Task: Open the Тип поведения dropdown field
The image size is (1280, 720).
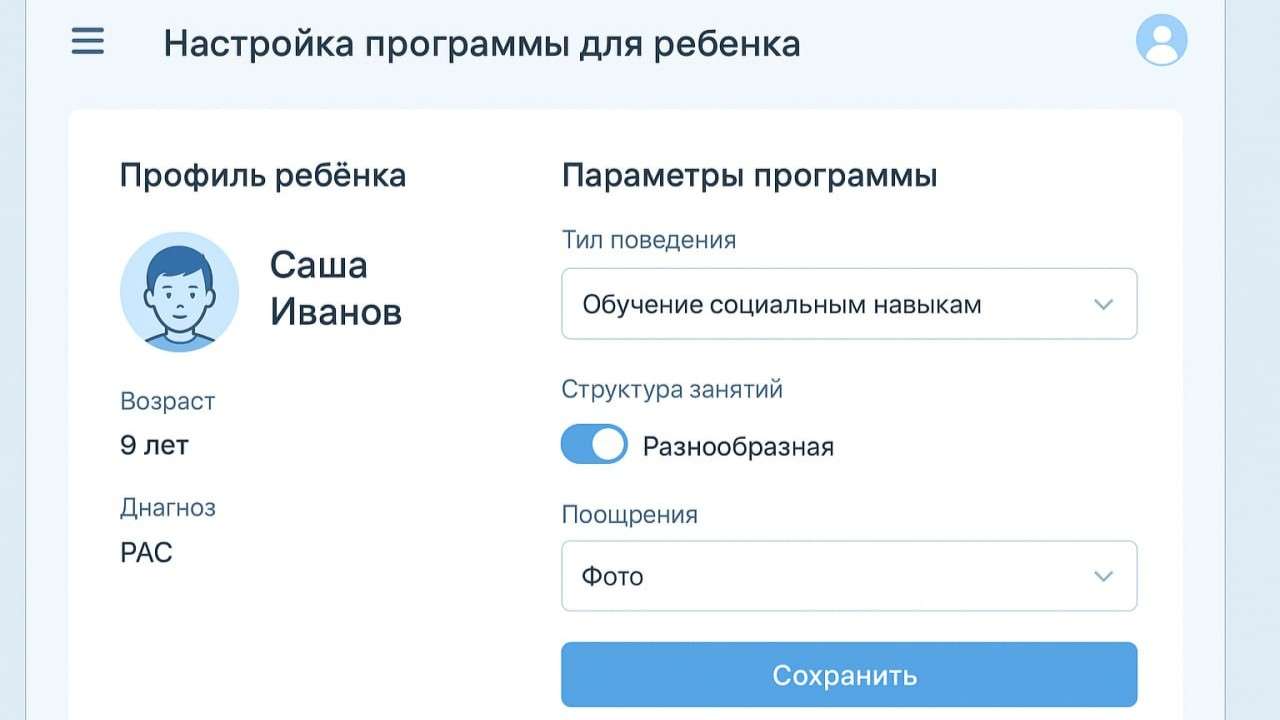Action: point(848,304)
